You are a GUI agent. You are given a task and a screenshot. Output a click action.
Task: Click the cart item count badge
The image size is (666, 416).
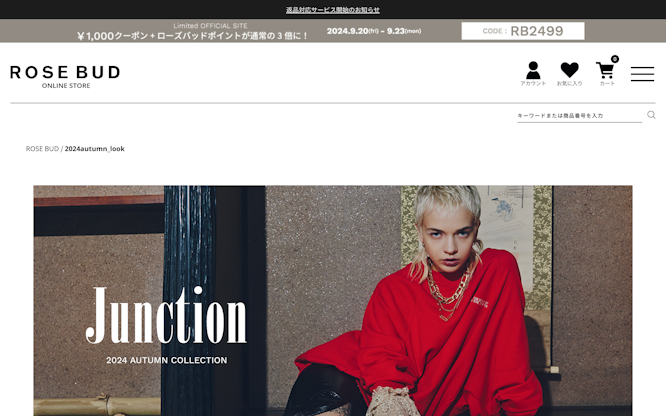pos(615,59)
